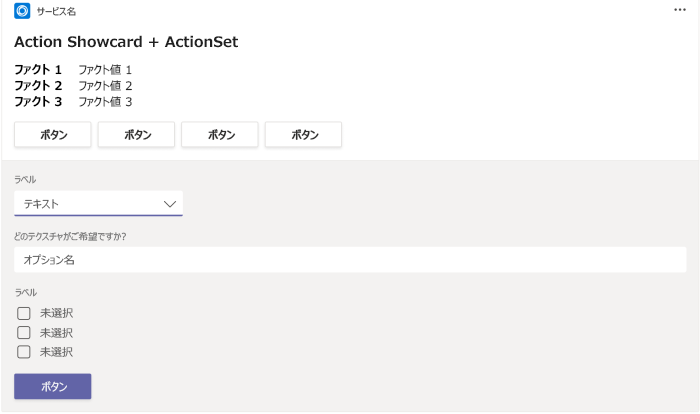
Task: Choose the third ボタン in the action row
Action: 220,134
